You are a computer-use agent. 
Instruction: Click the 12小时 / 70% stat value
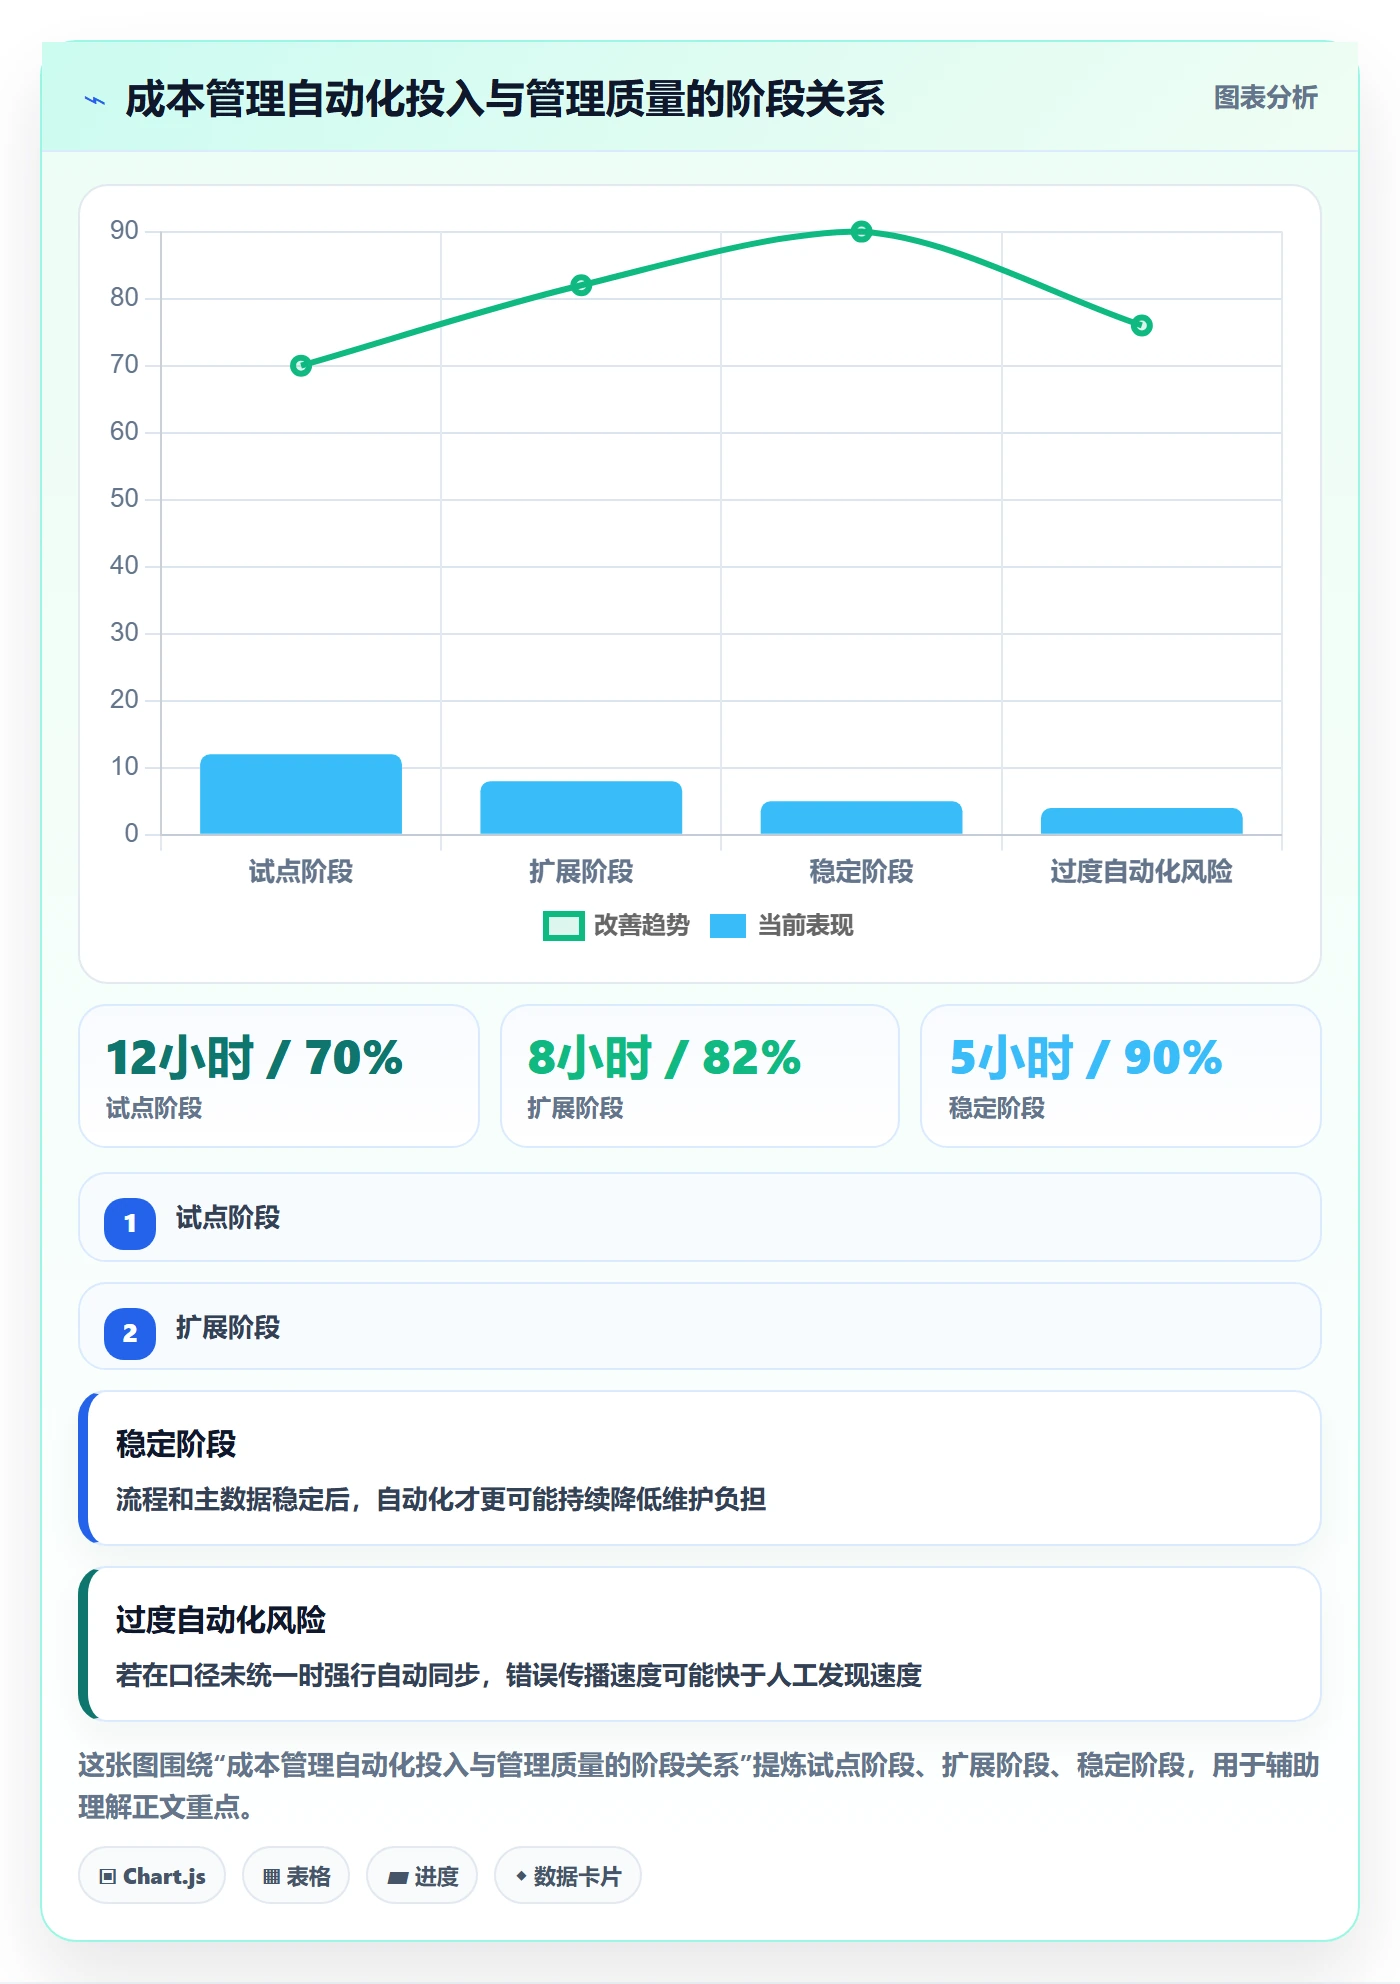[x=254, y=1057]
